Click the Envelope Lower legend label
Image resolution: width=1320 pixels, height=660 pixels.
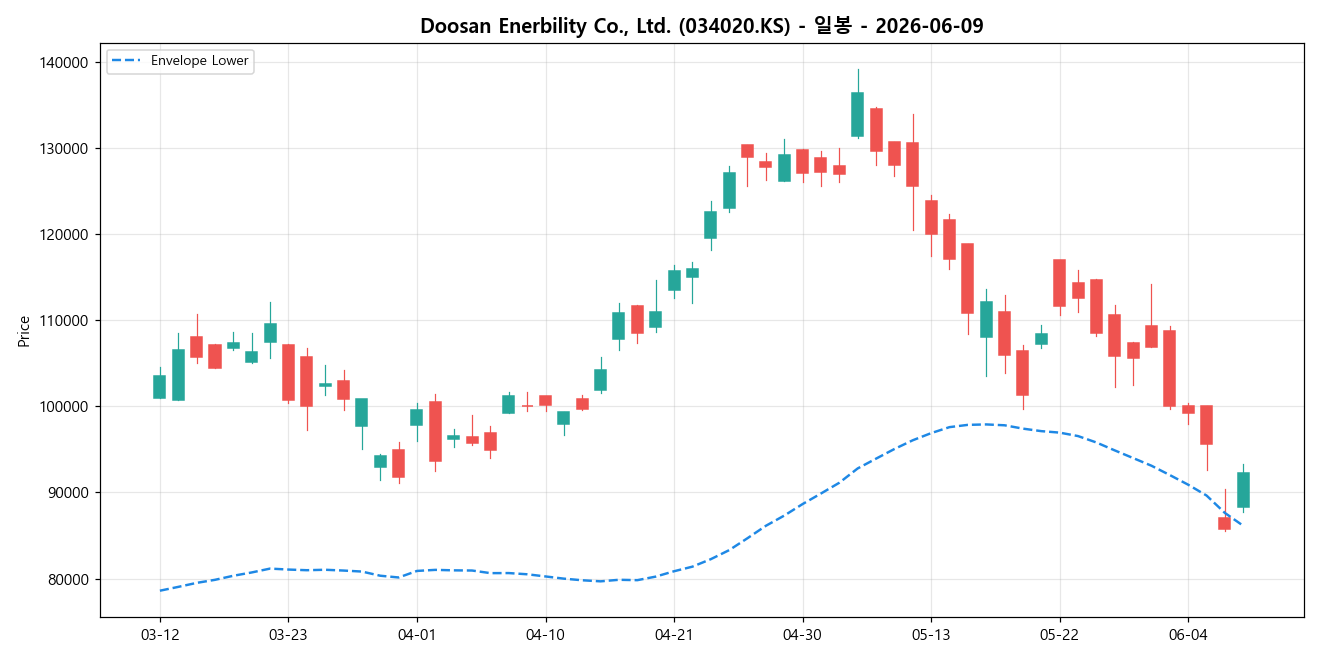[200, 61]
